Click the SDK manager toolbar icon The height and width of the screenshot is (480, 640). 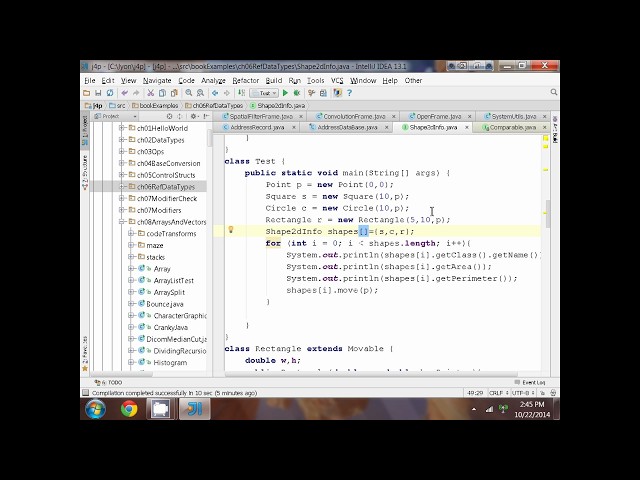(x=337, y=93)
